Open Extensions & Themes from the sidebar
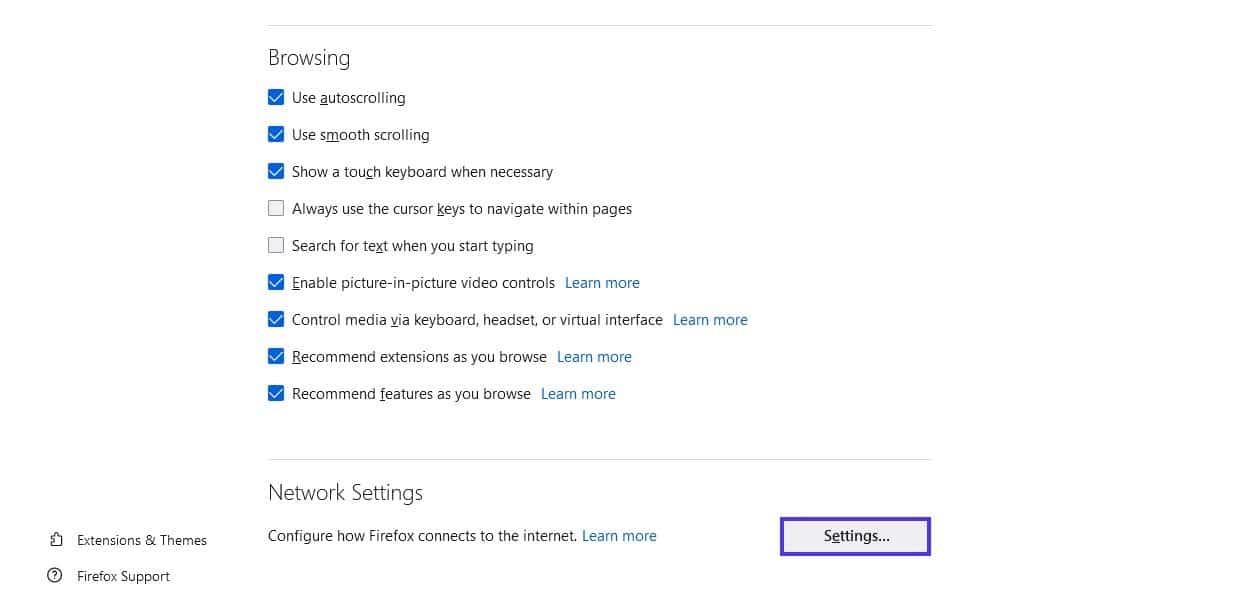Image resolution: width=1237 pixels, height=603 pixels. (x=142, y=540)
